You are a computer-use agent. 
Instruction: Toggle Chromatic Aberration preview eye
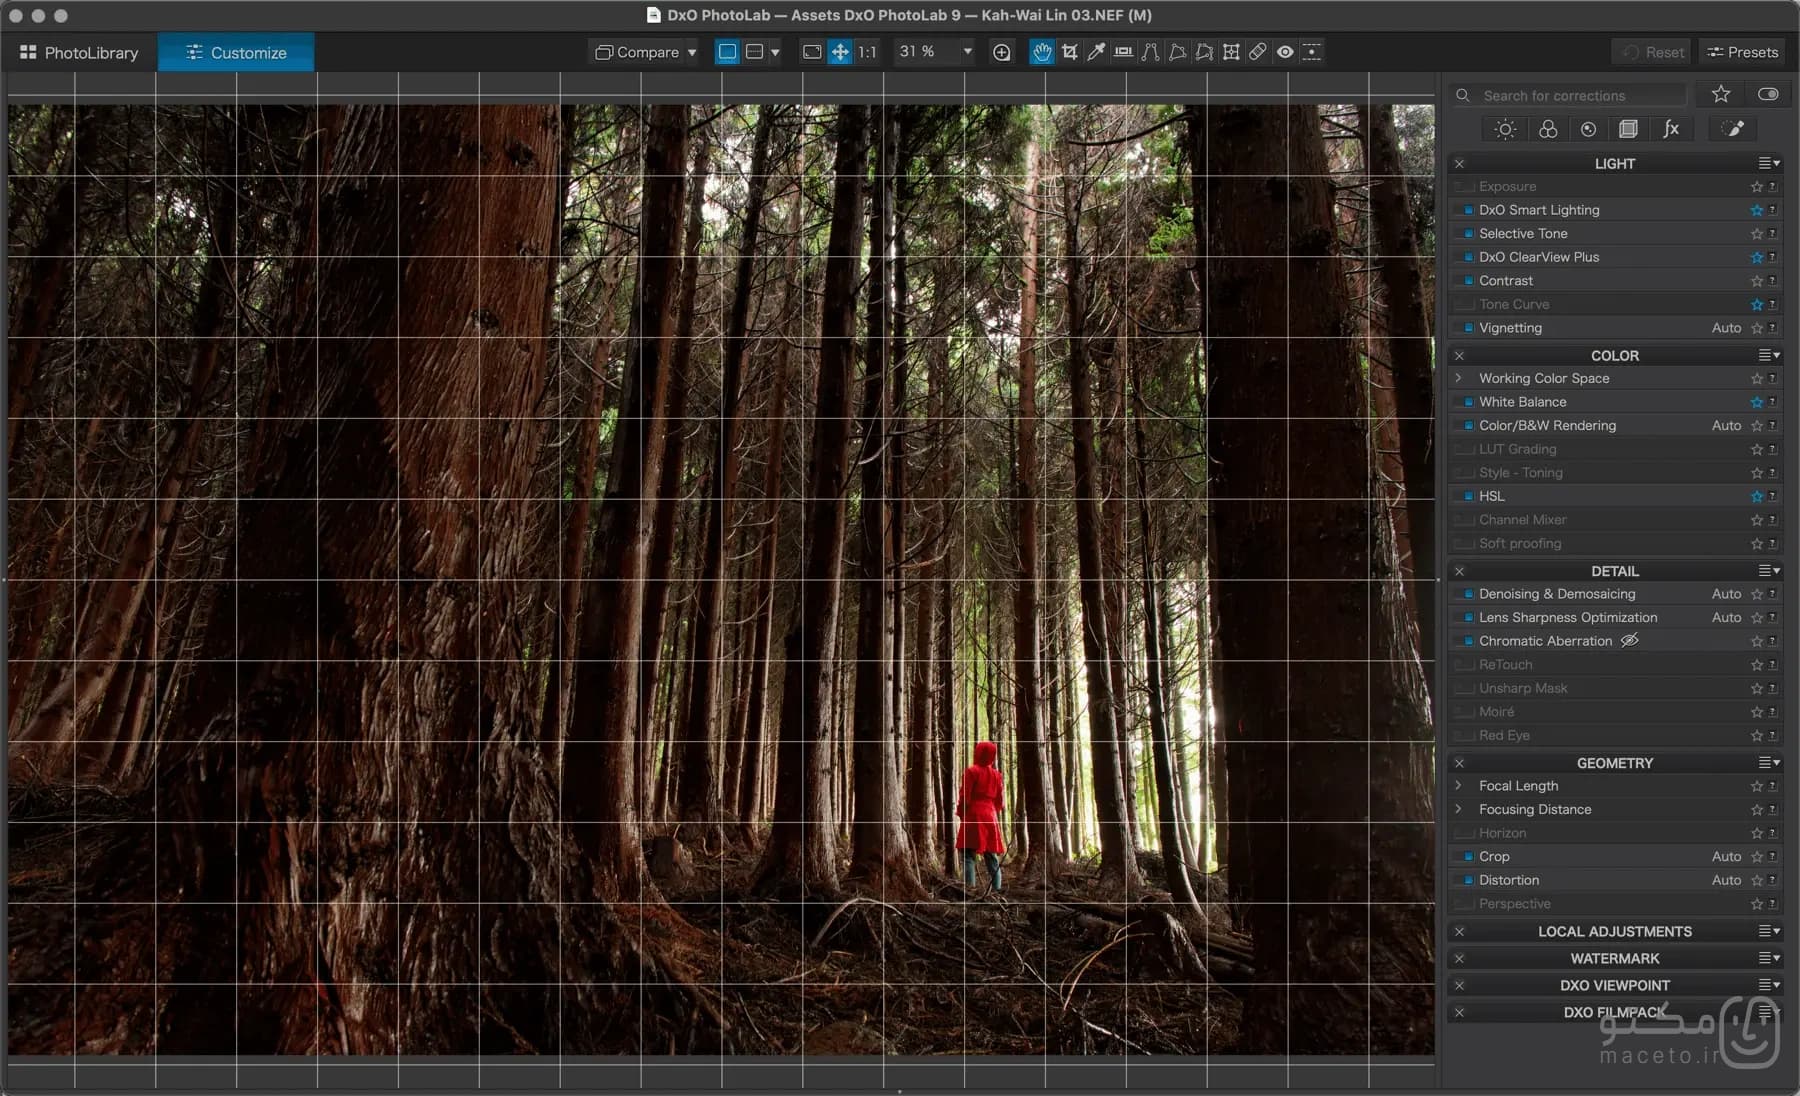1630,641
